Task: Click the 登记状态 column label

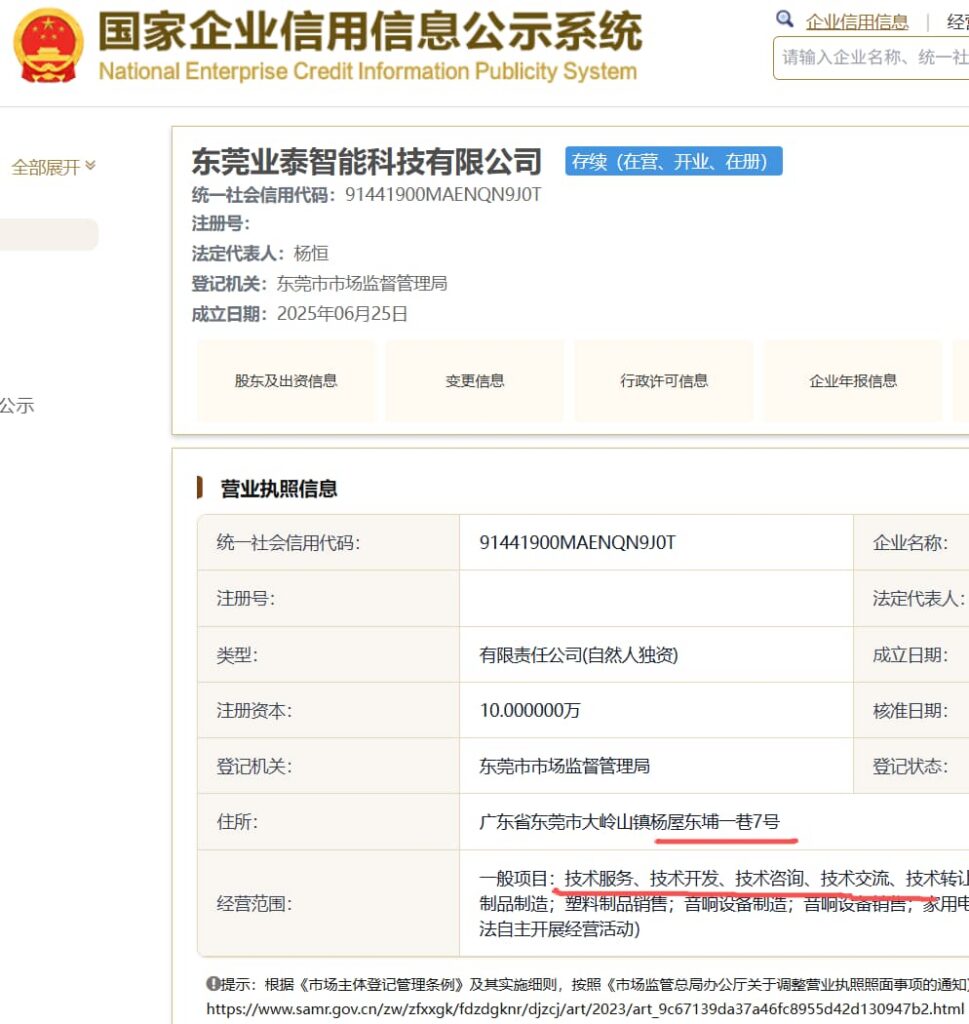Action: pyautogui.click(x=910, y=765)
